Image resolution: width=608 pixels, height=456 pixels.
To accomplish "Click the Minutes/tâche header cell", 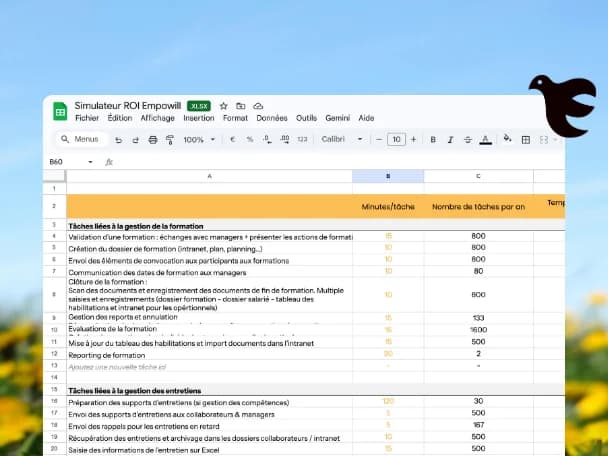I will pyautogui.click(x=388, y=207).
